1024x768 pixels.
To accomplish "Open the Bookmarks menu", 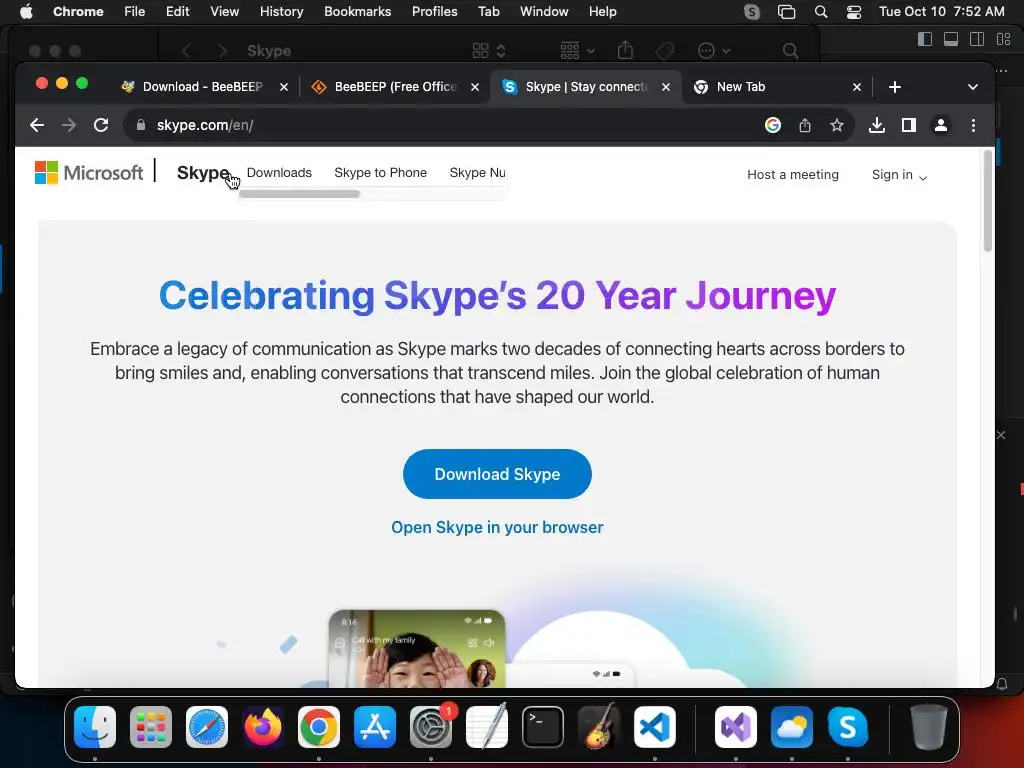I will [357, 12].
